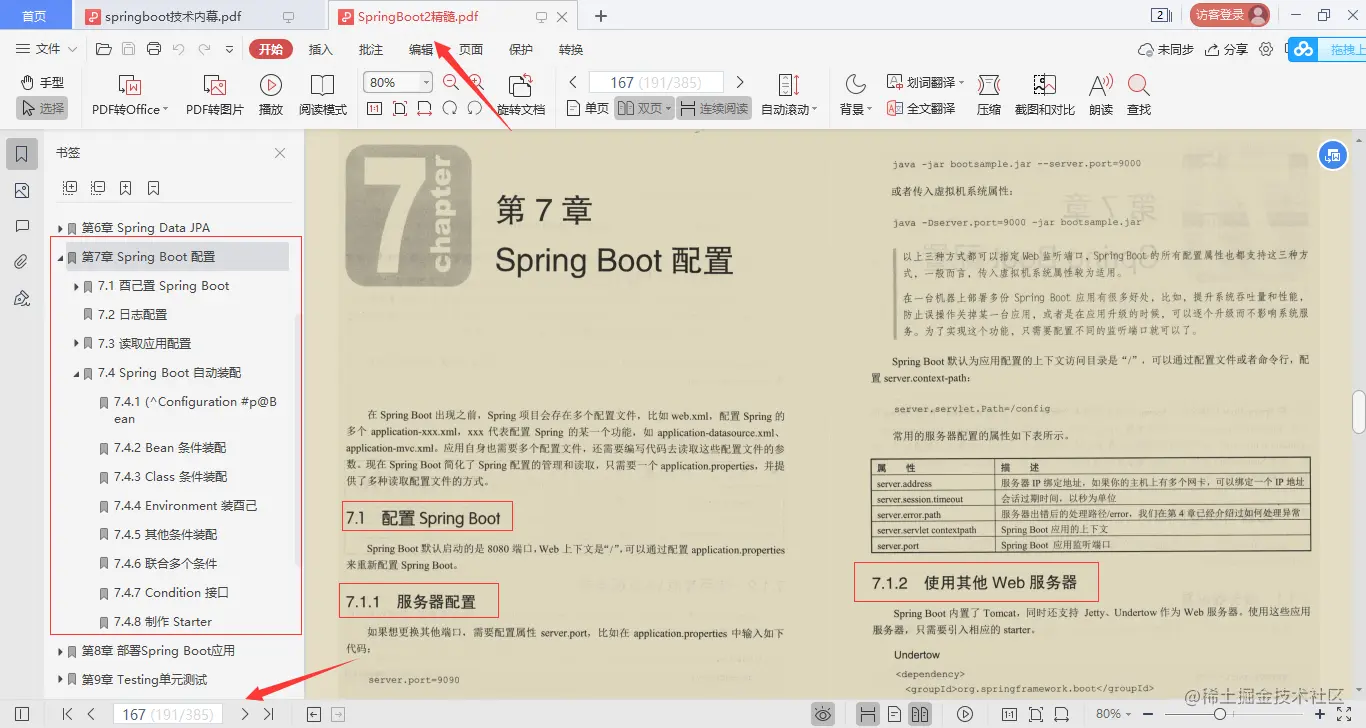Collapse the 7.4 Spring Boot 自动装配 bookmark

(77, 373)
